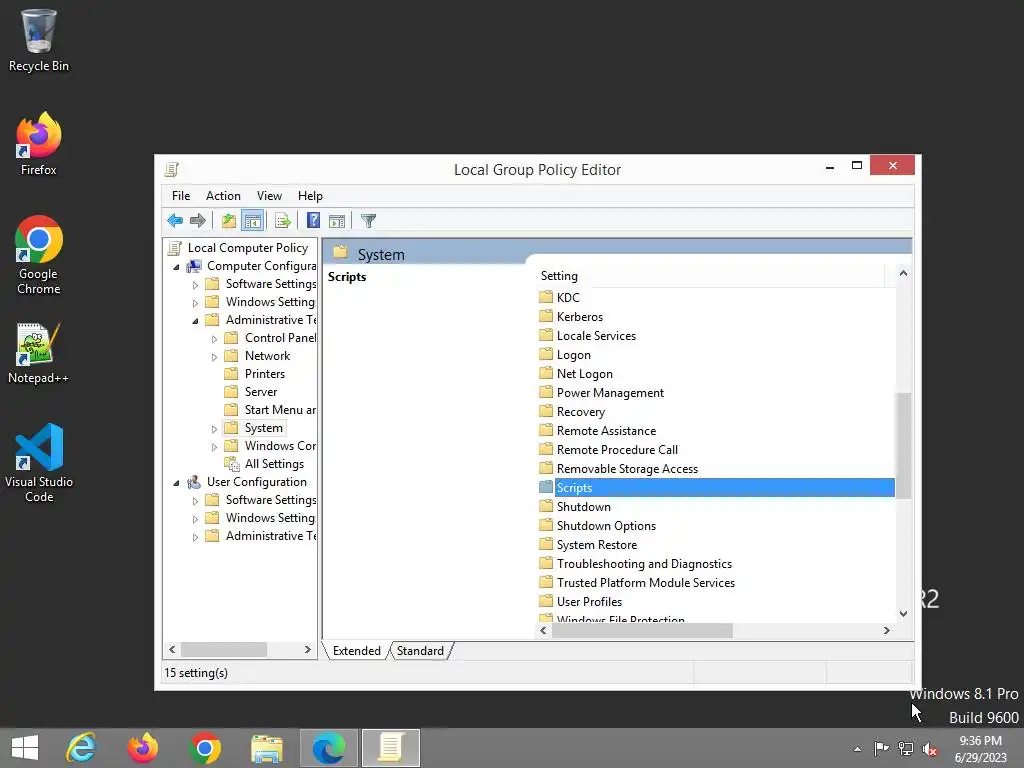Image resolution: width=1024 pixels, height=768 pixels.
Task: Select Start Menu and Taskbar tree item
Action: (x=280, y=409)
